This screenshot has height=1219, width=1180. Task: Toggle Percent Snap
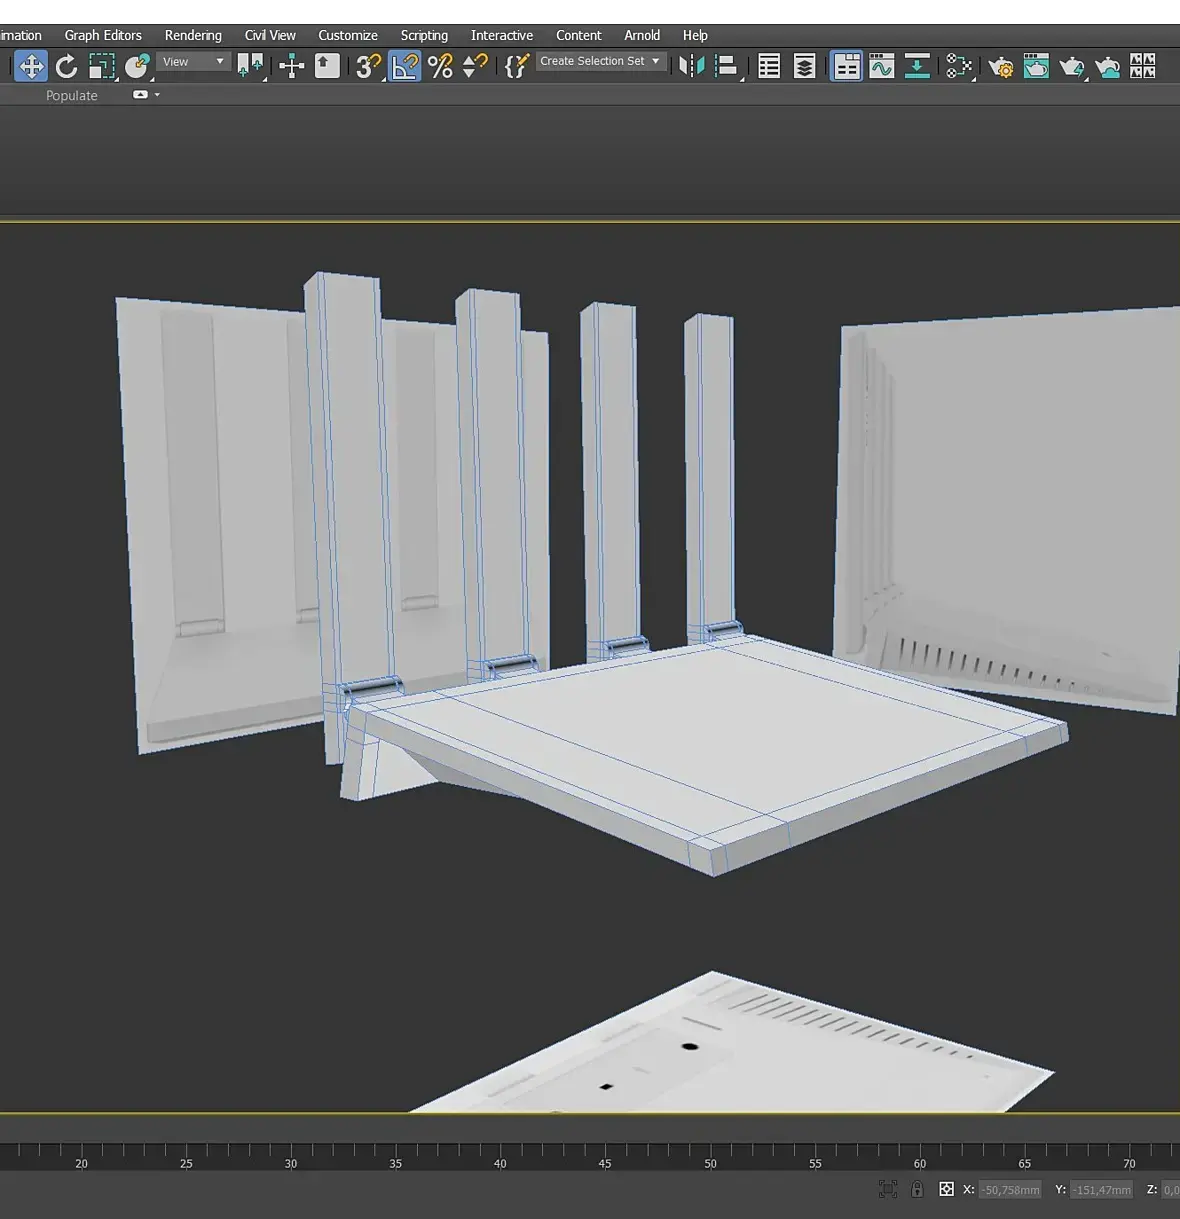[440, 67]
